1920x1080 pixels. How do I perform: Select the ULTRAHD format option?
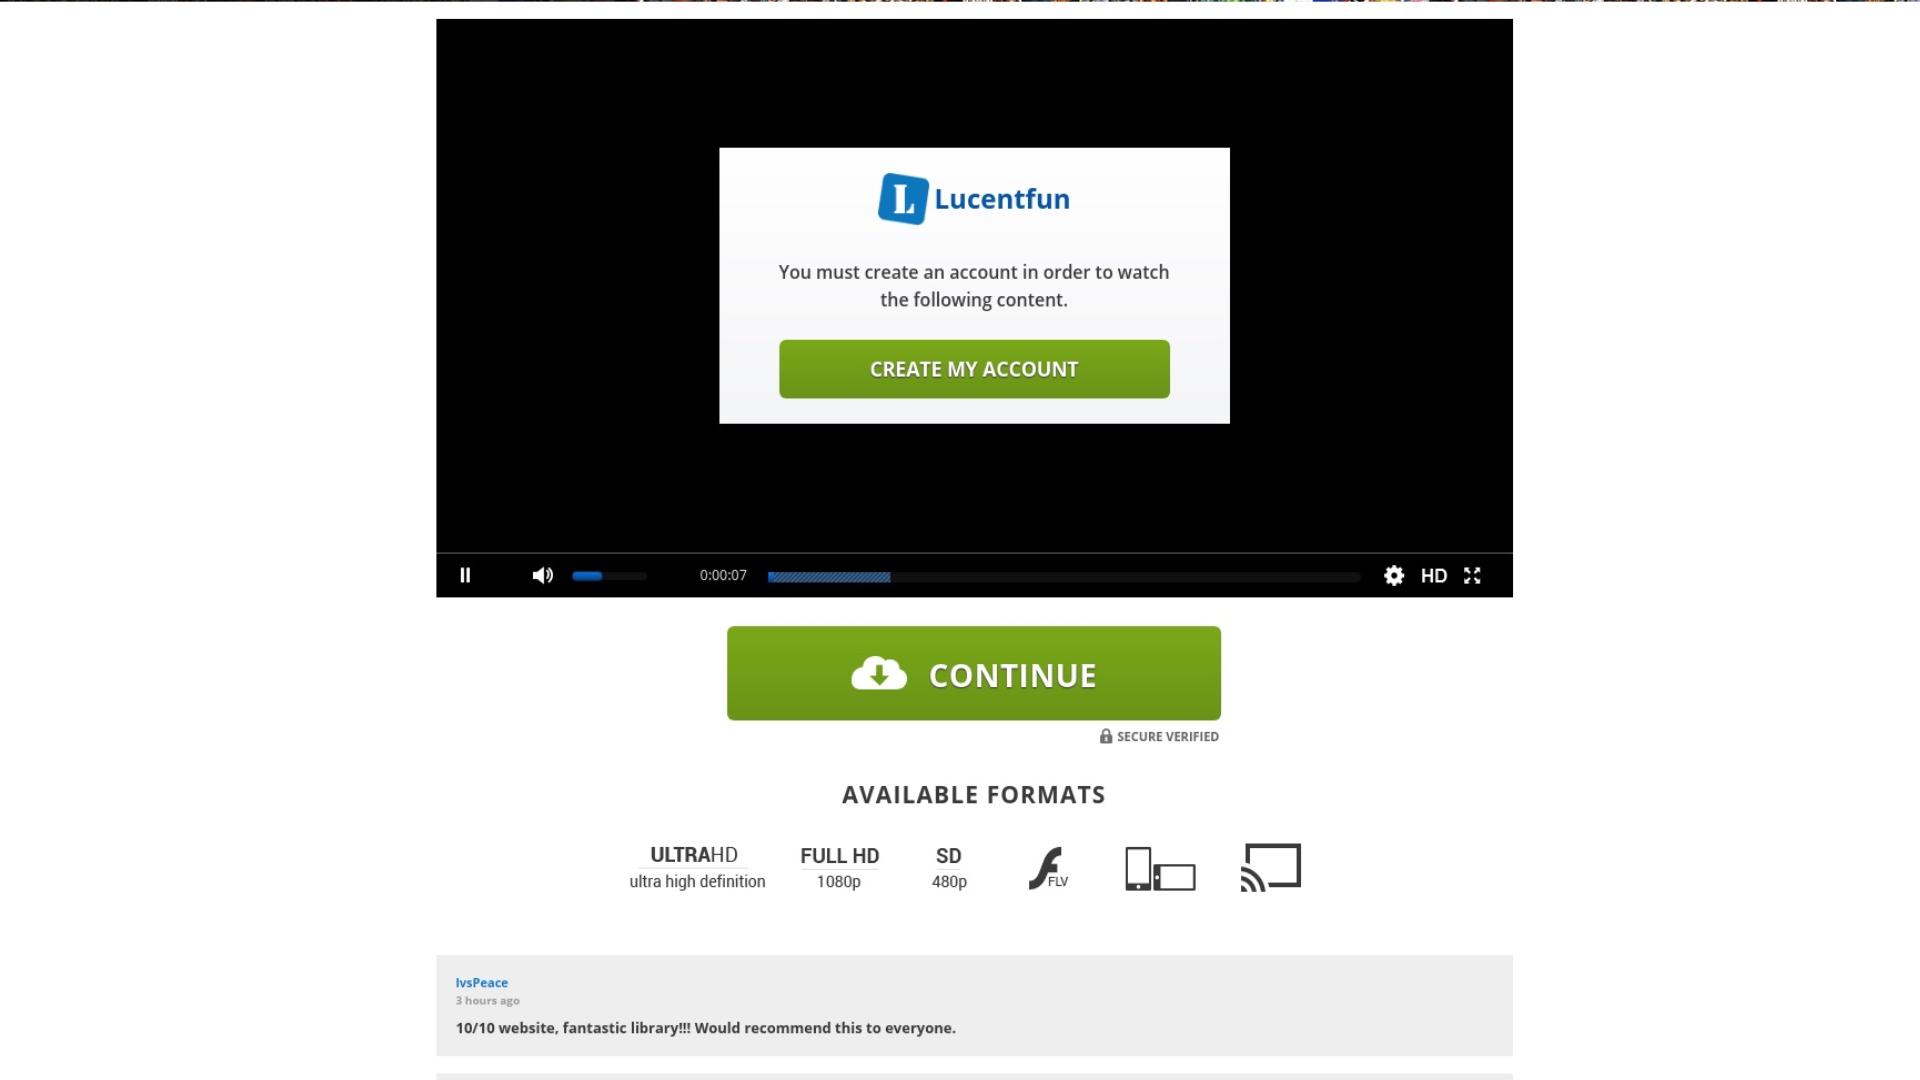point(697,867)
